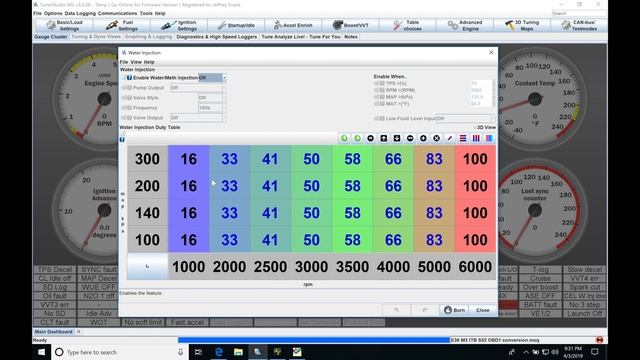
Task: Open Task View on taskbar
Action: point(198,352)
